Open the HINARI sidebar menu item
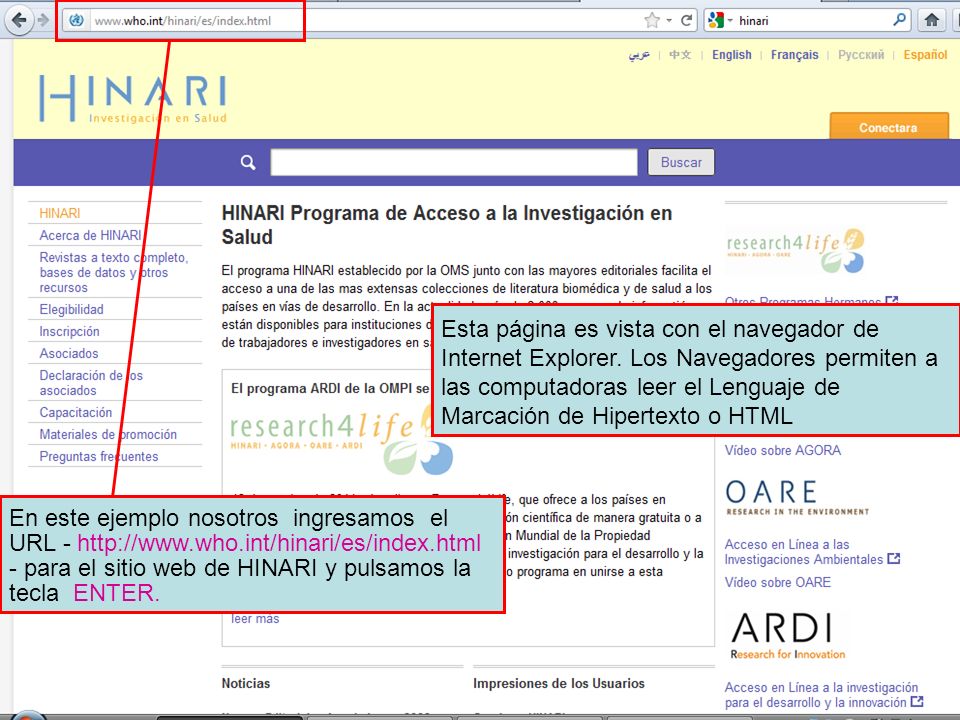 (59, 213)
